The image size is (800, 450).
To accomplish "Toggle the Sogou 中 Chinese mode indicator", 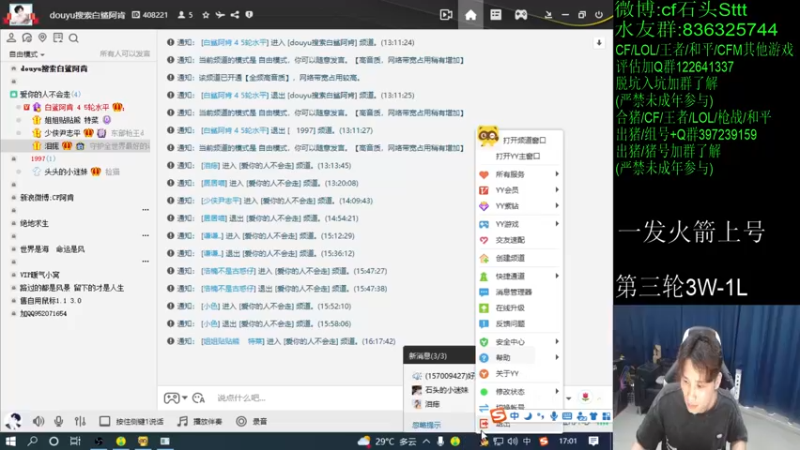I will pos(514,416).
